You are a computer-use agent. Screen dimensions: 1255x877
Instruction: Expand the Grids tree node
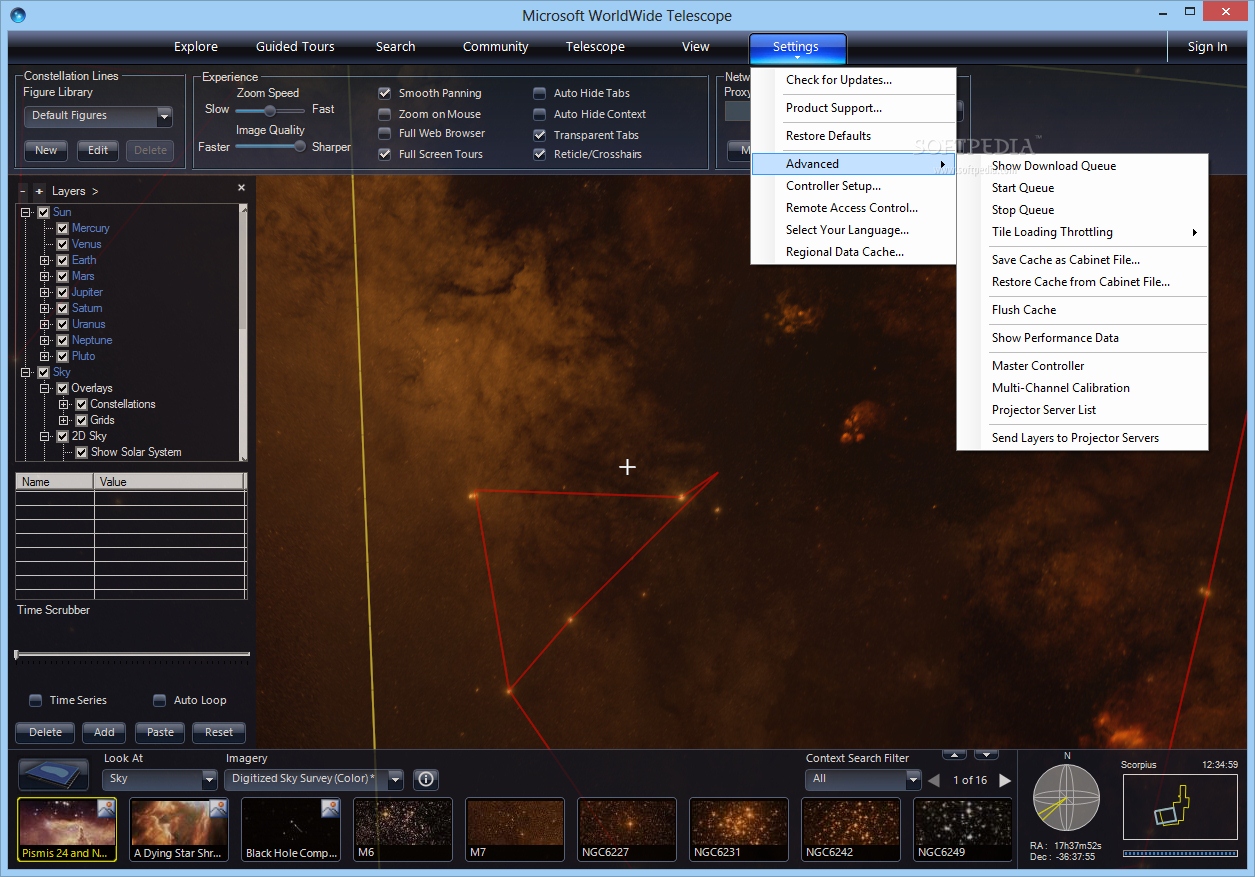[x=64, y=420]
